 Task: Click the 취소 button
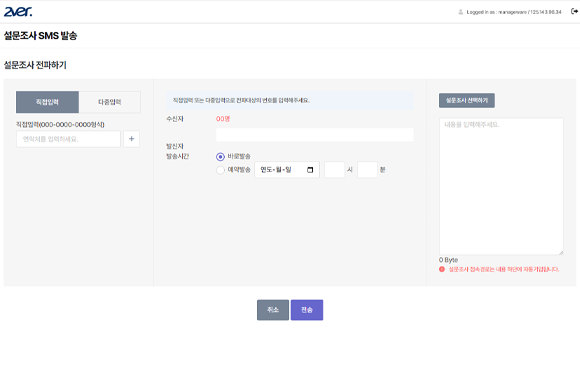coord(273,310)
